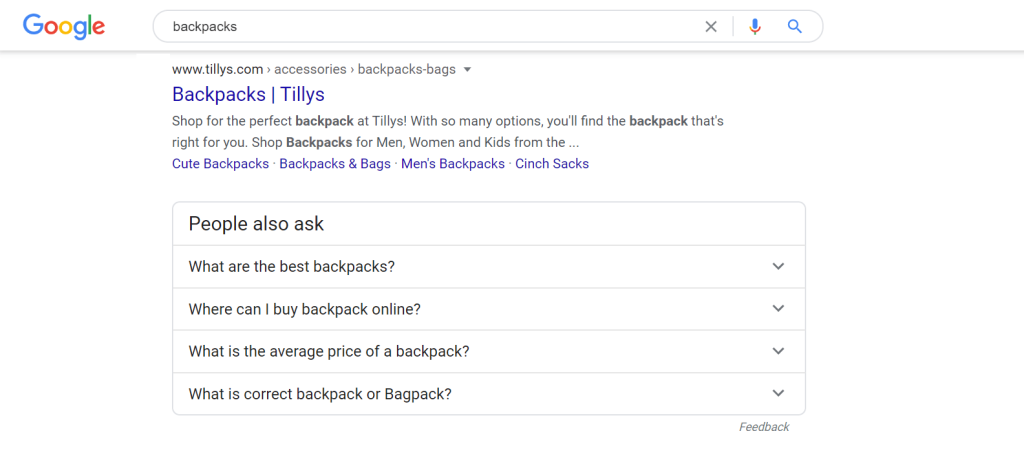Go to the 'Backpacks & Bags' sitelink
The height and width of the screenshot is (453, 1024).
click(x=335, y=163)
